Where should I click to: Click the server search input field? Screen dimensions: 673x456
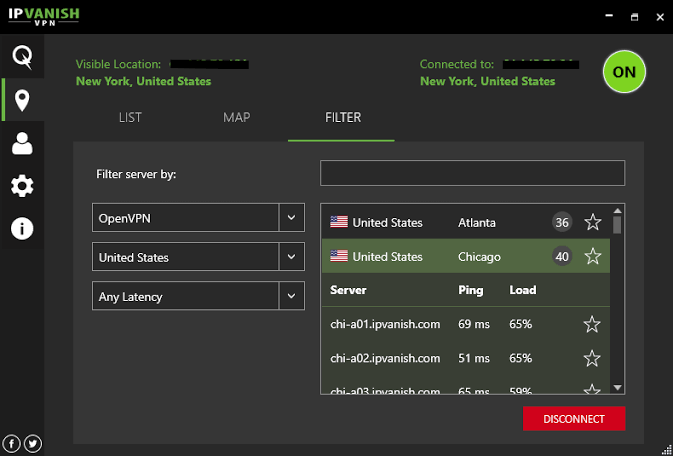pos(472,173)
